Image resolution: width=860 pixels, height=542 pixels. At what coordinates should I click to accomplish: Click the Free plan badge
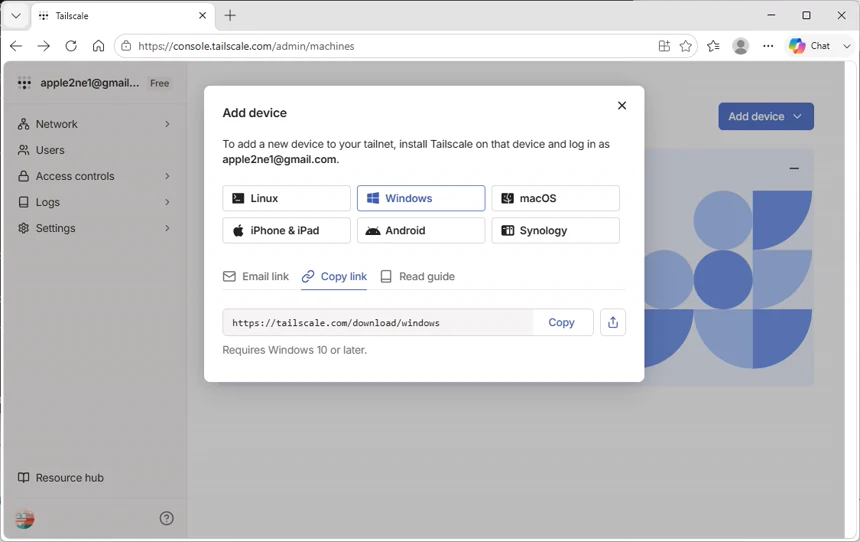[160, 83]
